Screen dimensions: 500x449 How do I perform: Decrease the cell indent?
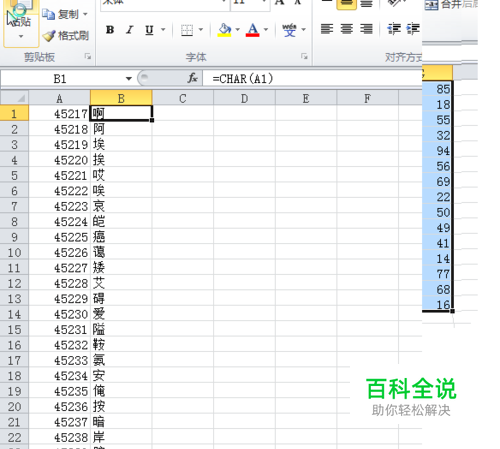coord(394,29)
